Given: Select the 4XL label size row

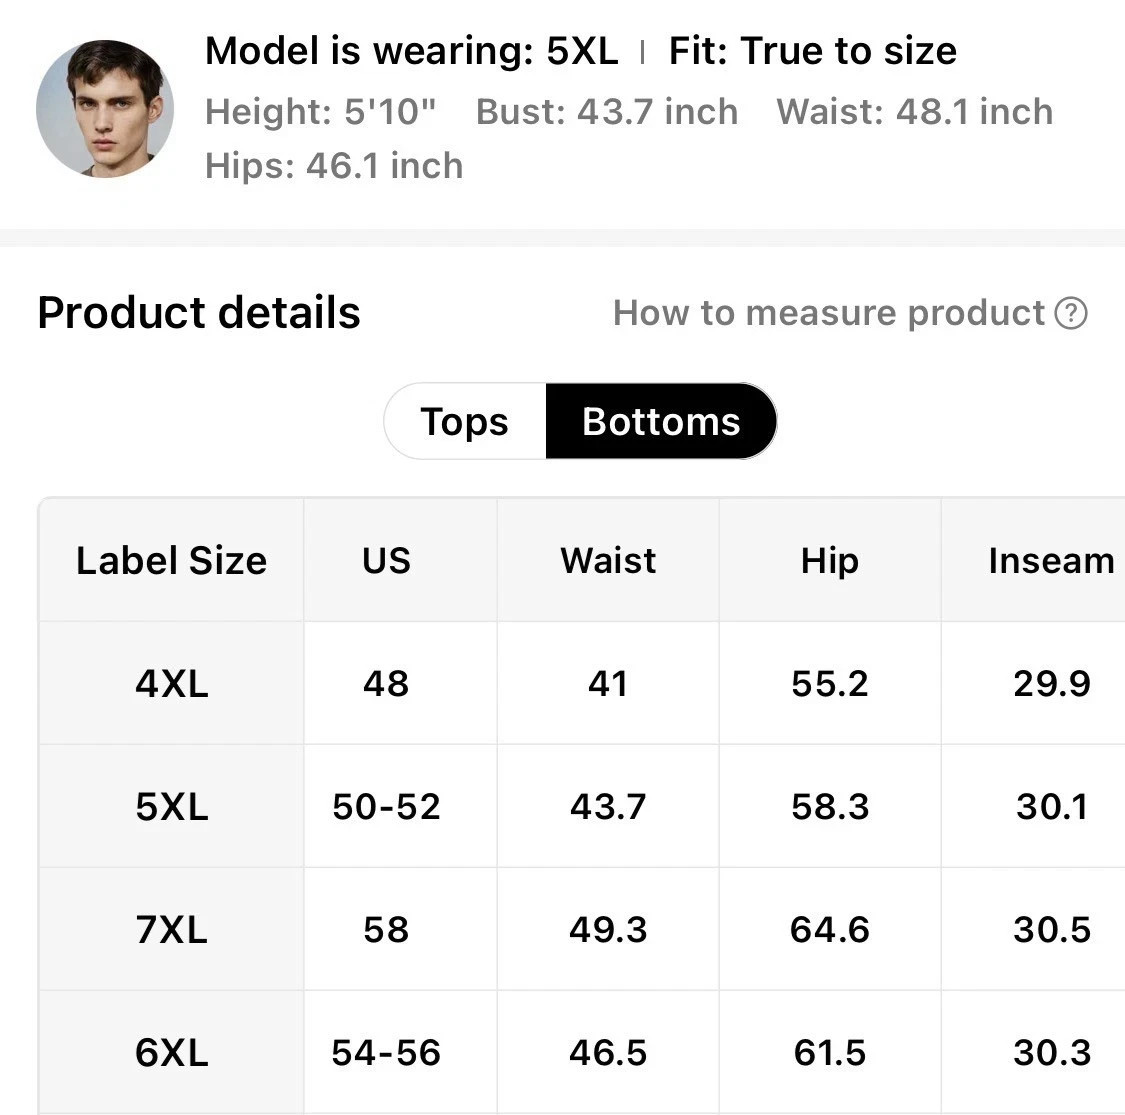Looking at the screenshot, I should (x=171, y=684).
